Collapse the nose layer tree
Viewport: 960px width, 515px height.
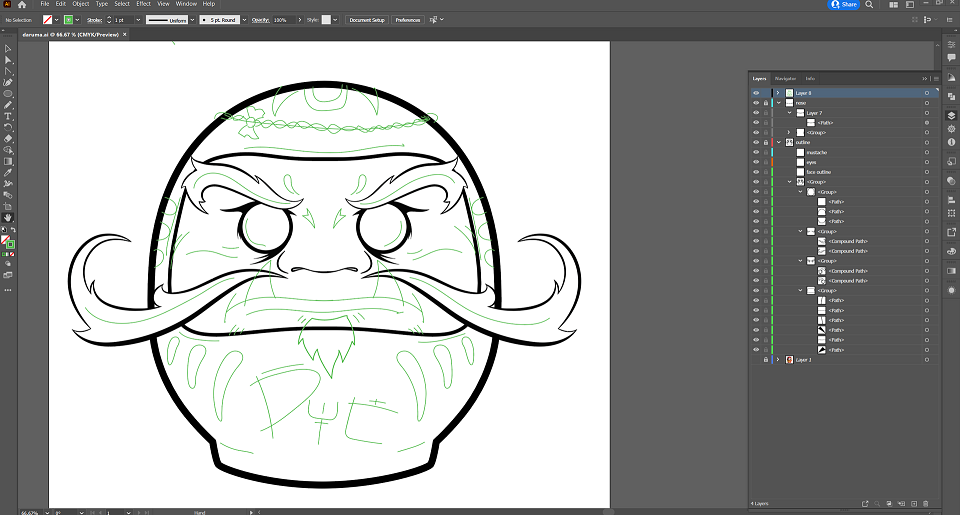(x=779, y=103)
